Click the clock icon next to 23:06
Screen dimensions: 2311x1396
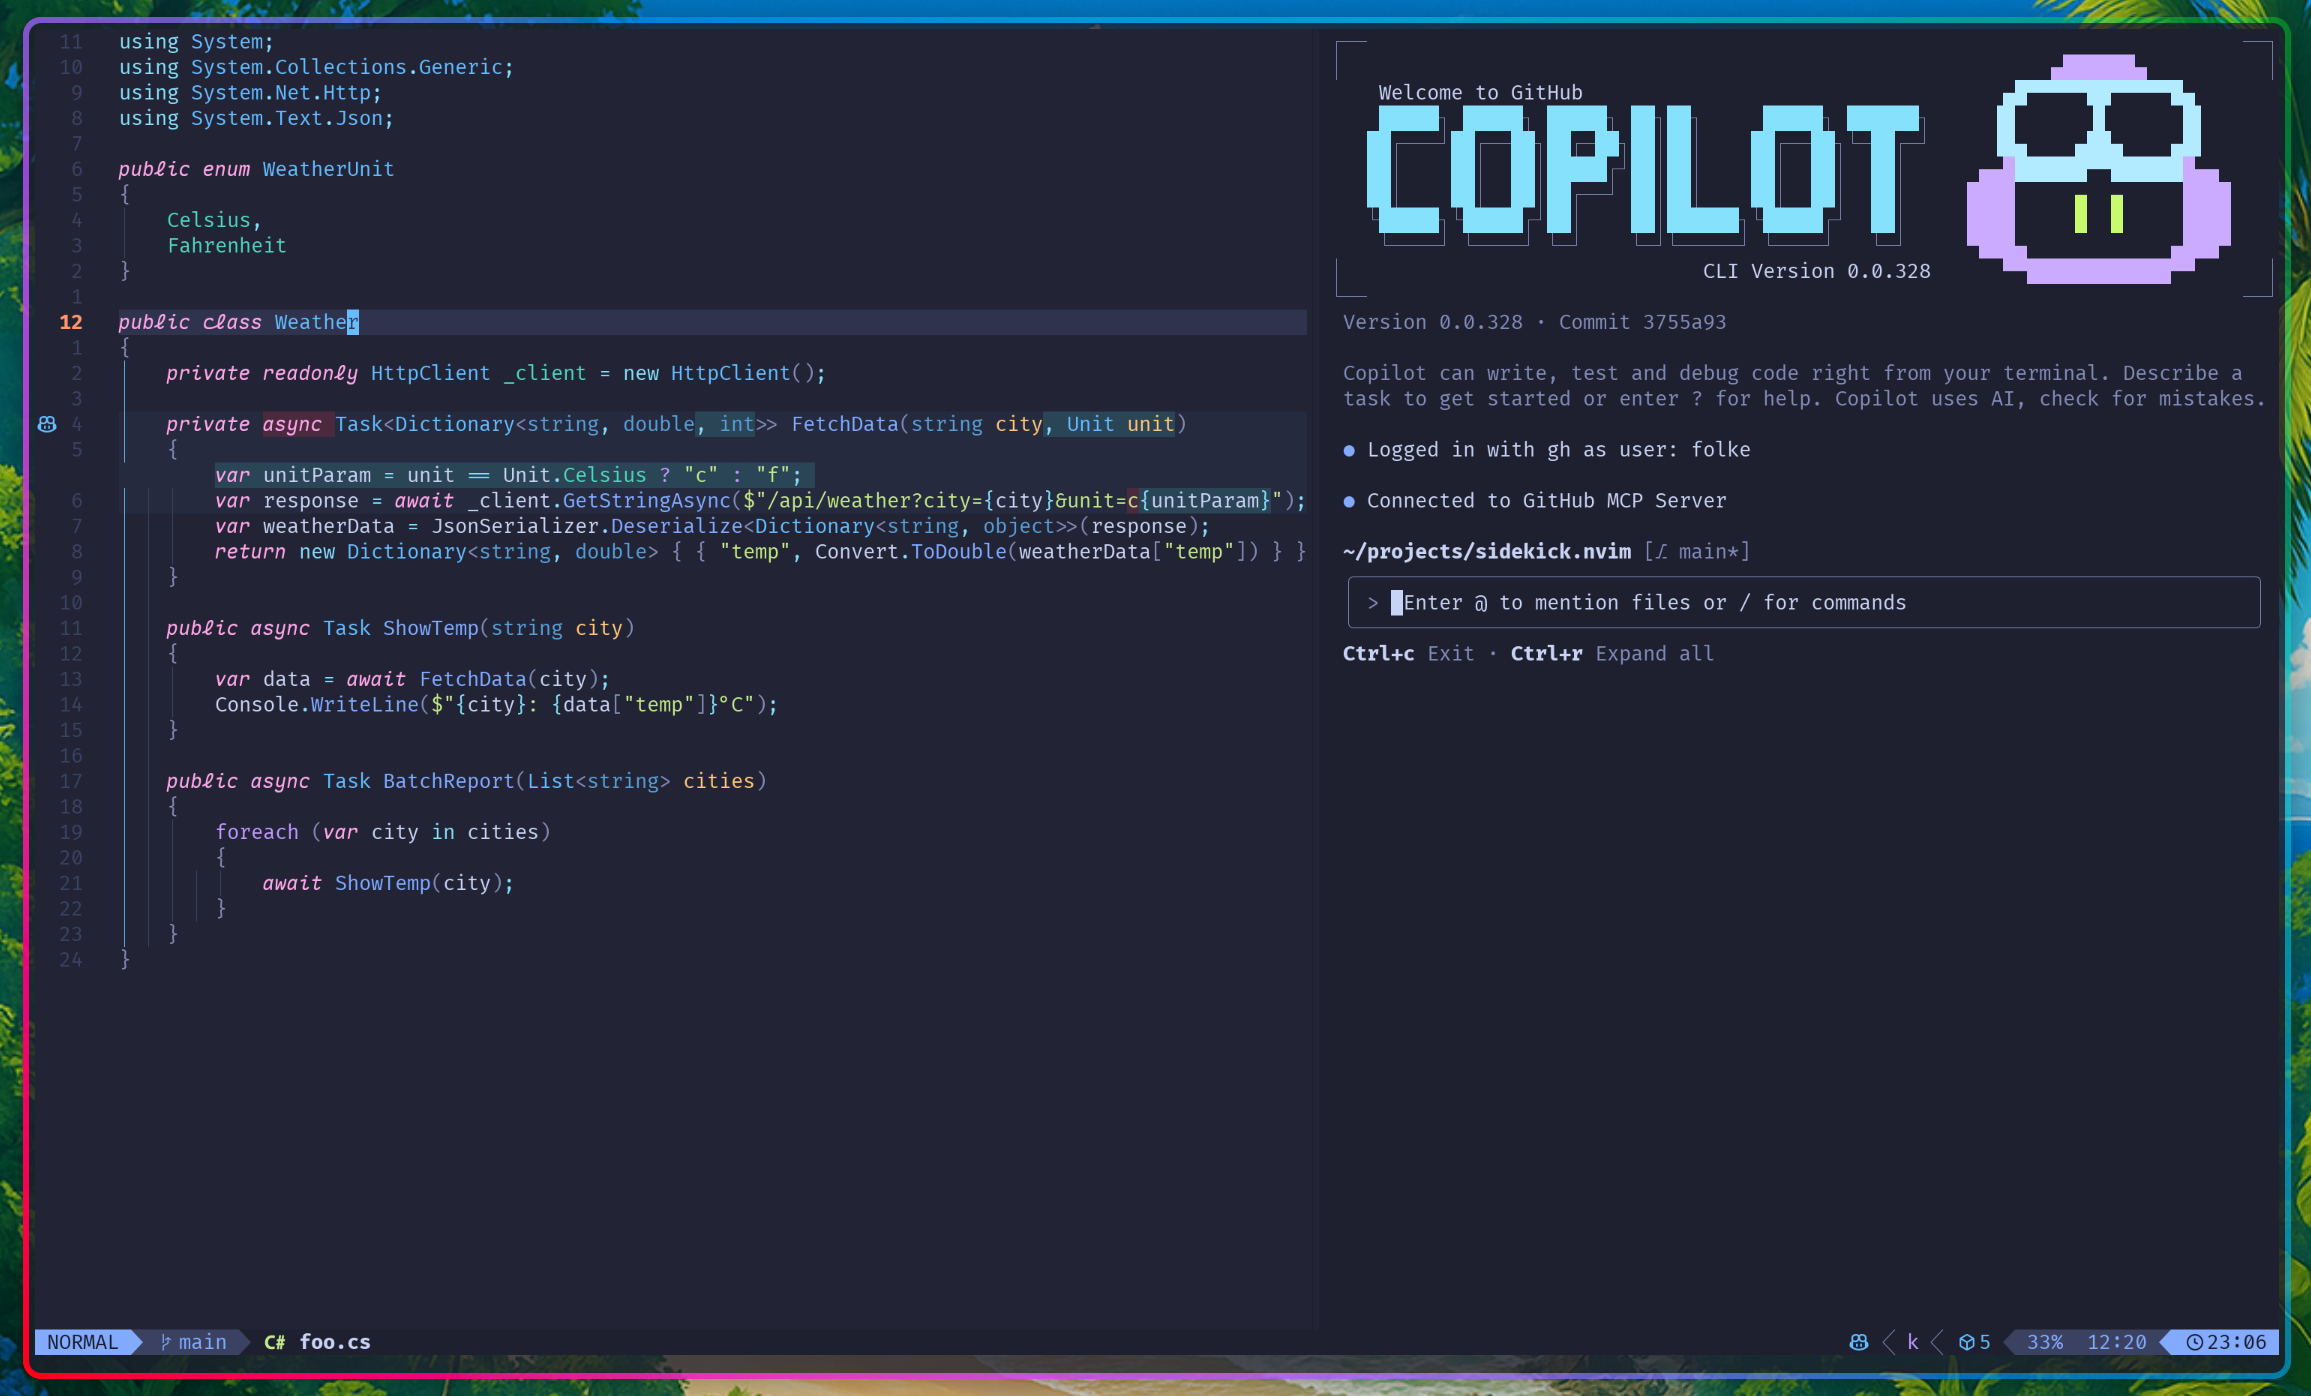(x=2193, y=1342)
